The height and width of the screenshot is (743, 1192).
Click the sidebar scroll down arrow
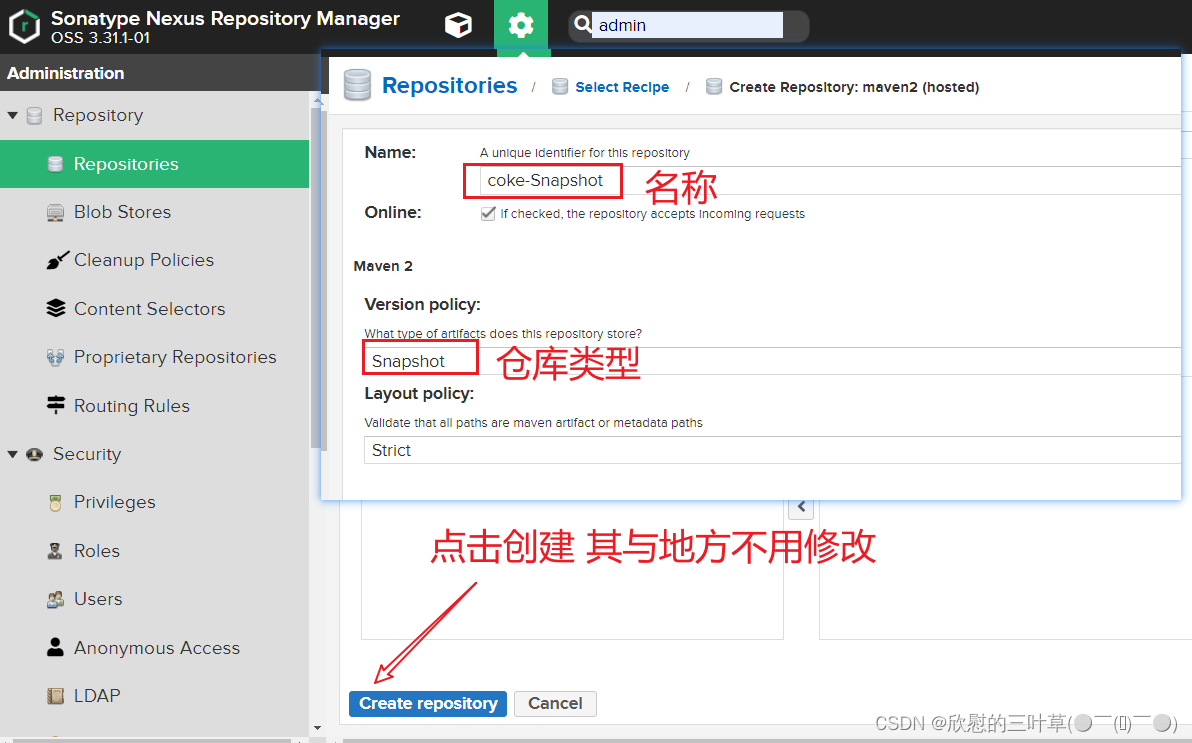[318, 729]
